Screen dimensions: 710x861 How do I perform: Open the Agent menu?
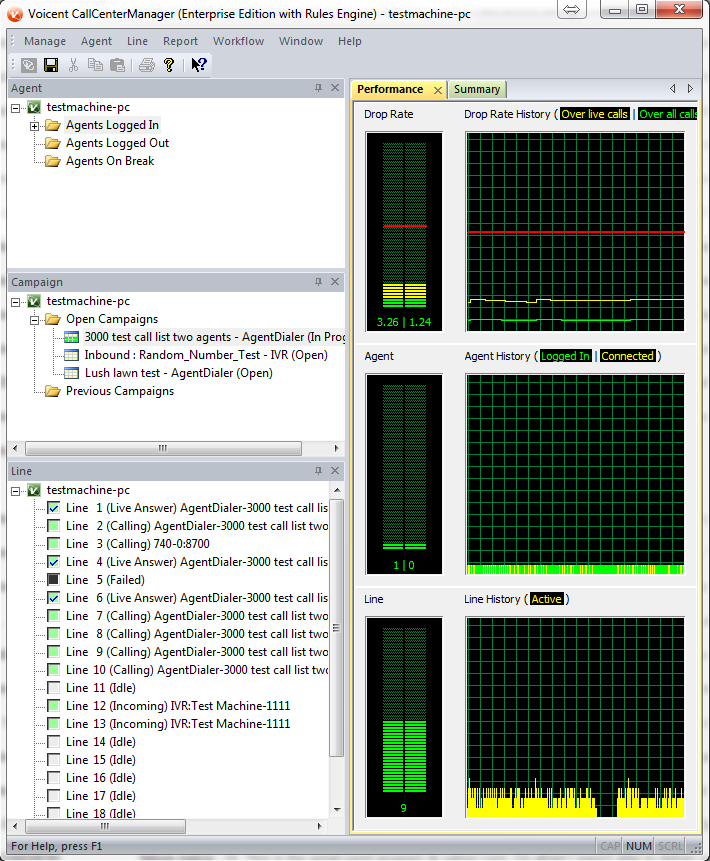coord(96,41)
